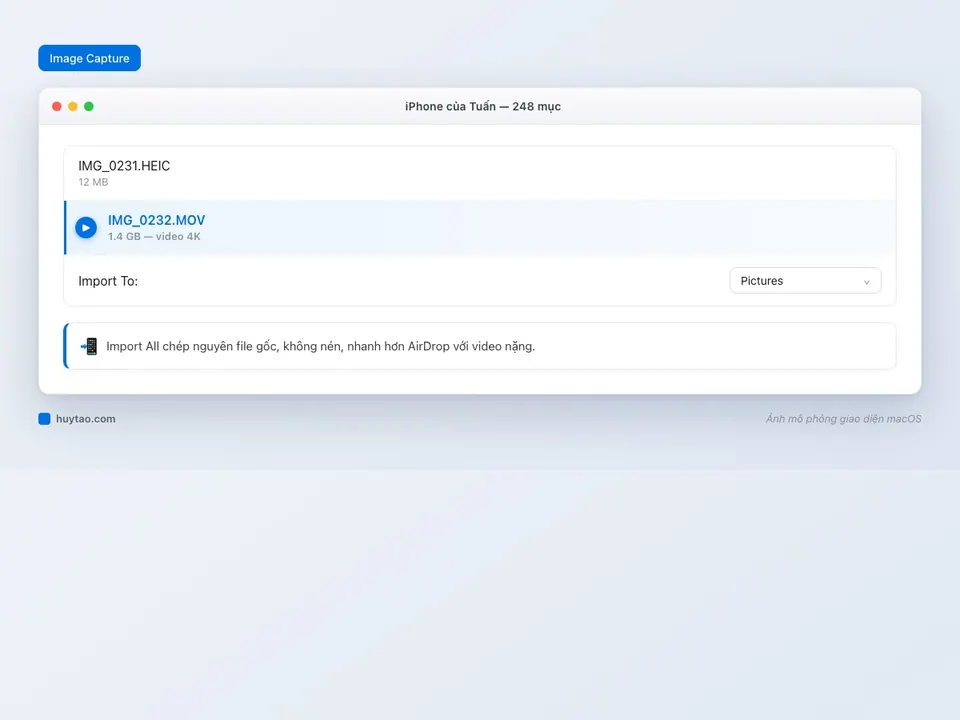
Task: Click the 1.4 GB — video 4K details
Action: (154, 236)
